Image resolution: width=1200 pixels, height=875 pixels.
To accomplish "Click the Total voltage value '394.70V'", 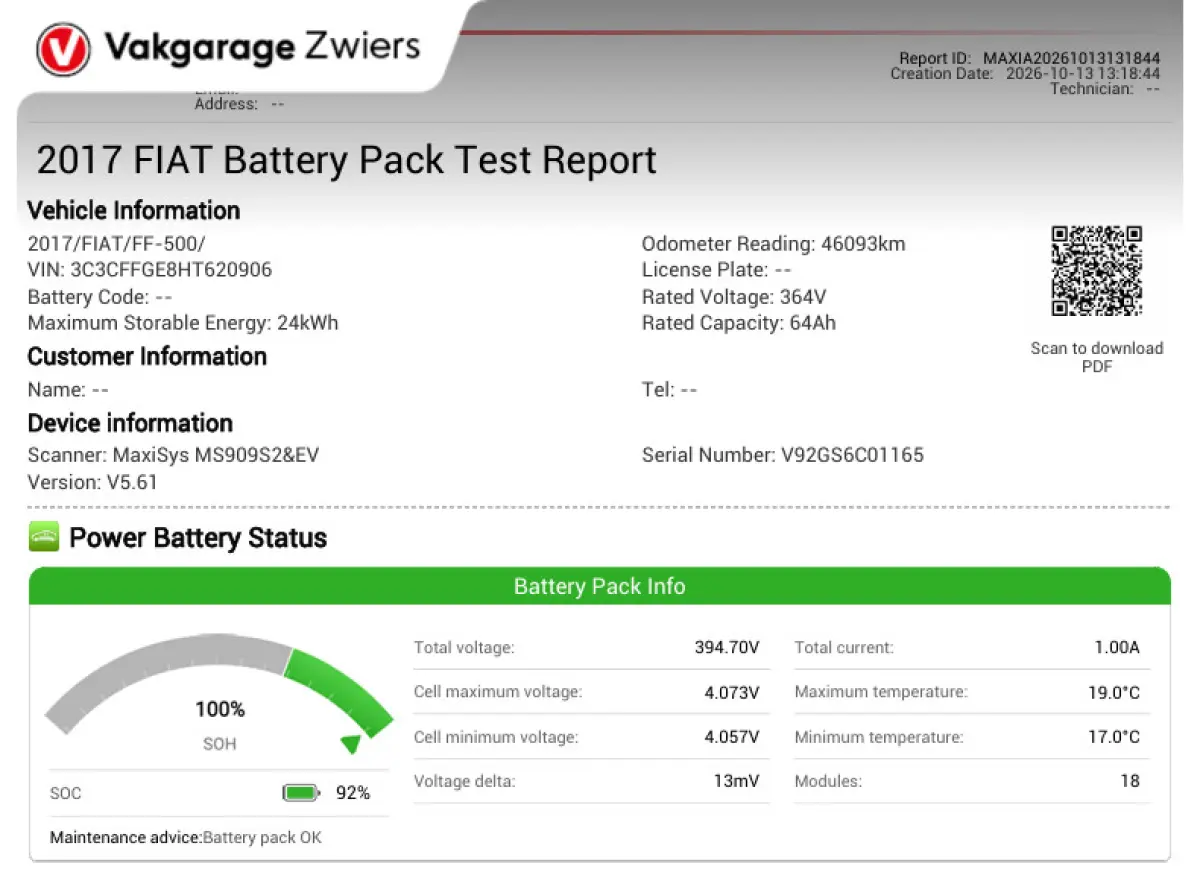I will pyautogui.click(x=727, y=647).
